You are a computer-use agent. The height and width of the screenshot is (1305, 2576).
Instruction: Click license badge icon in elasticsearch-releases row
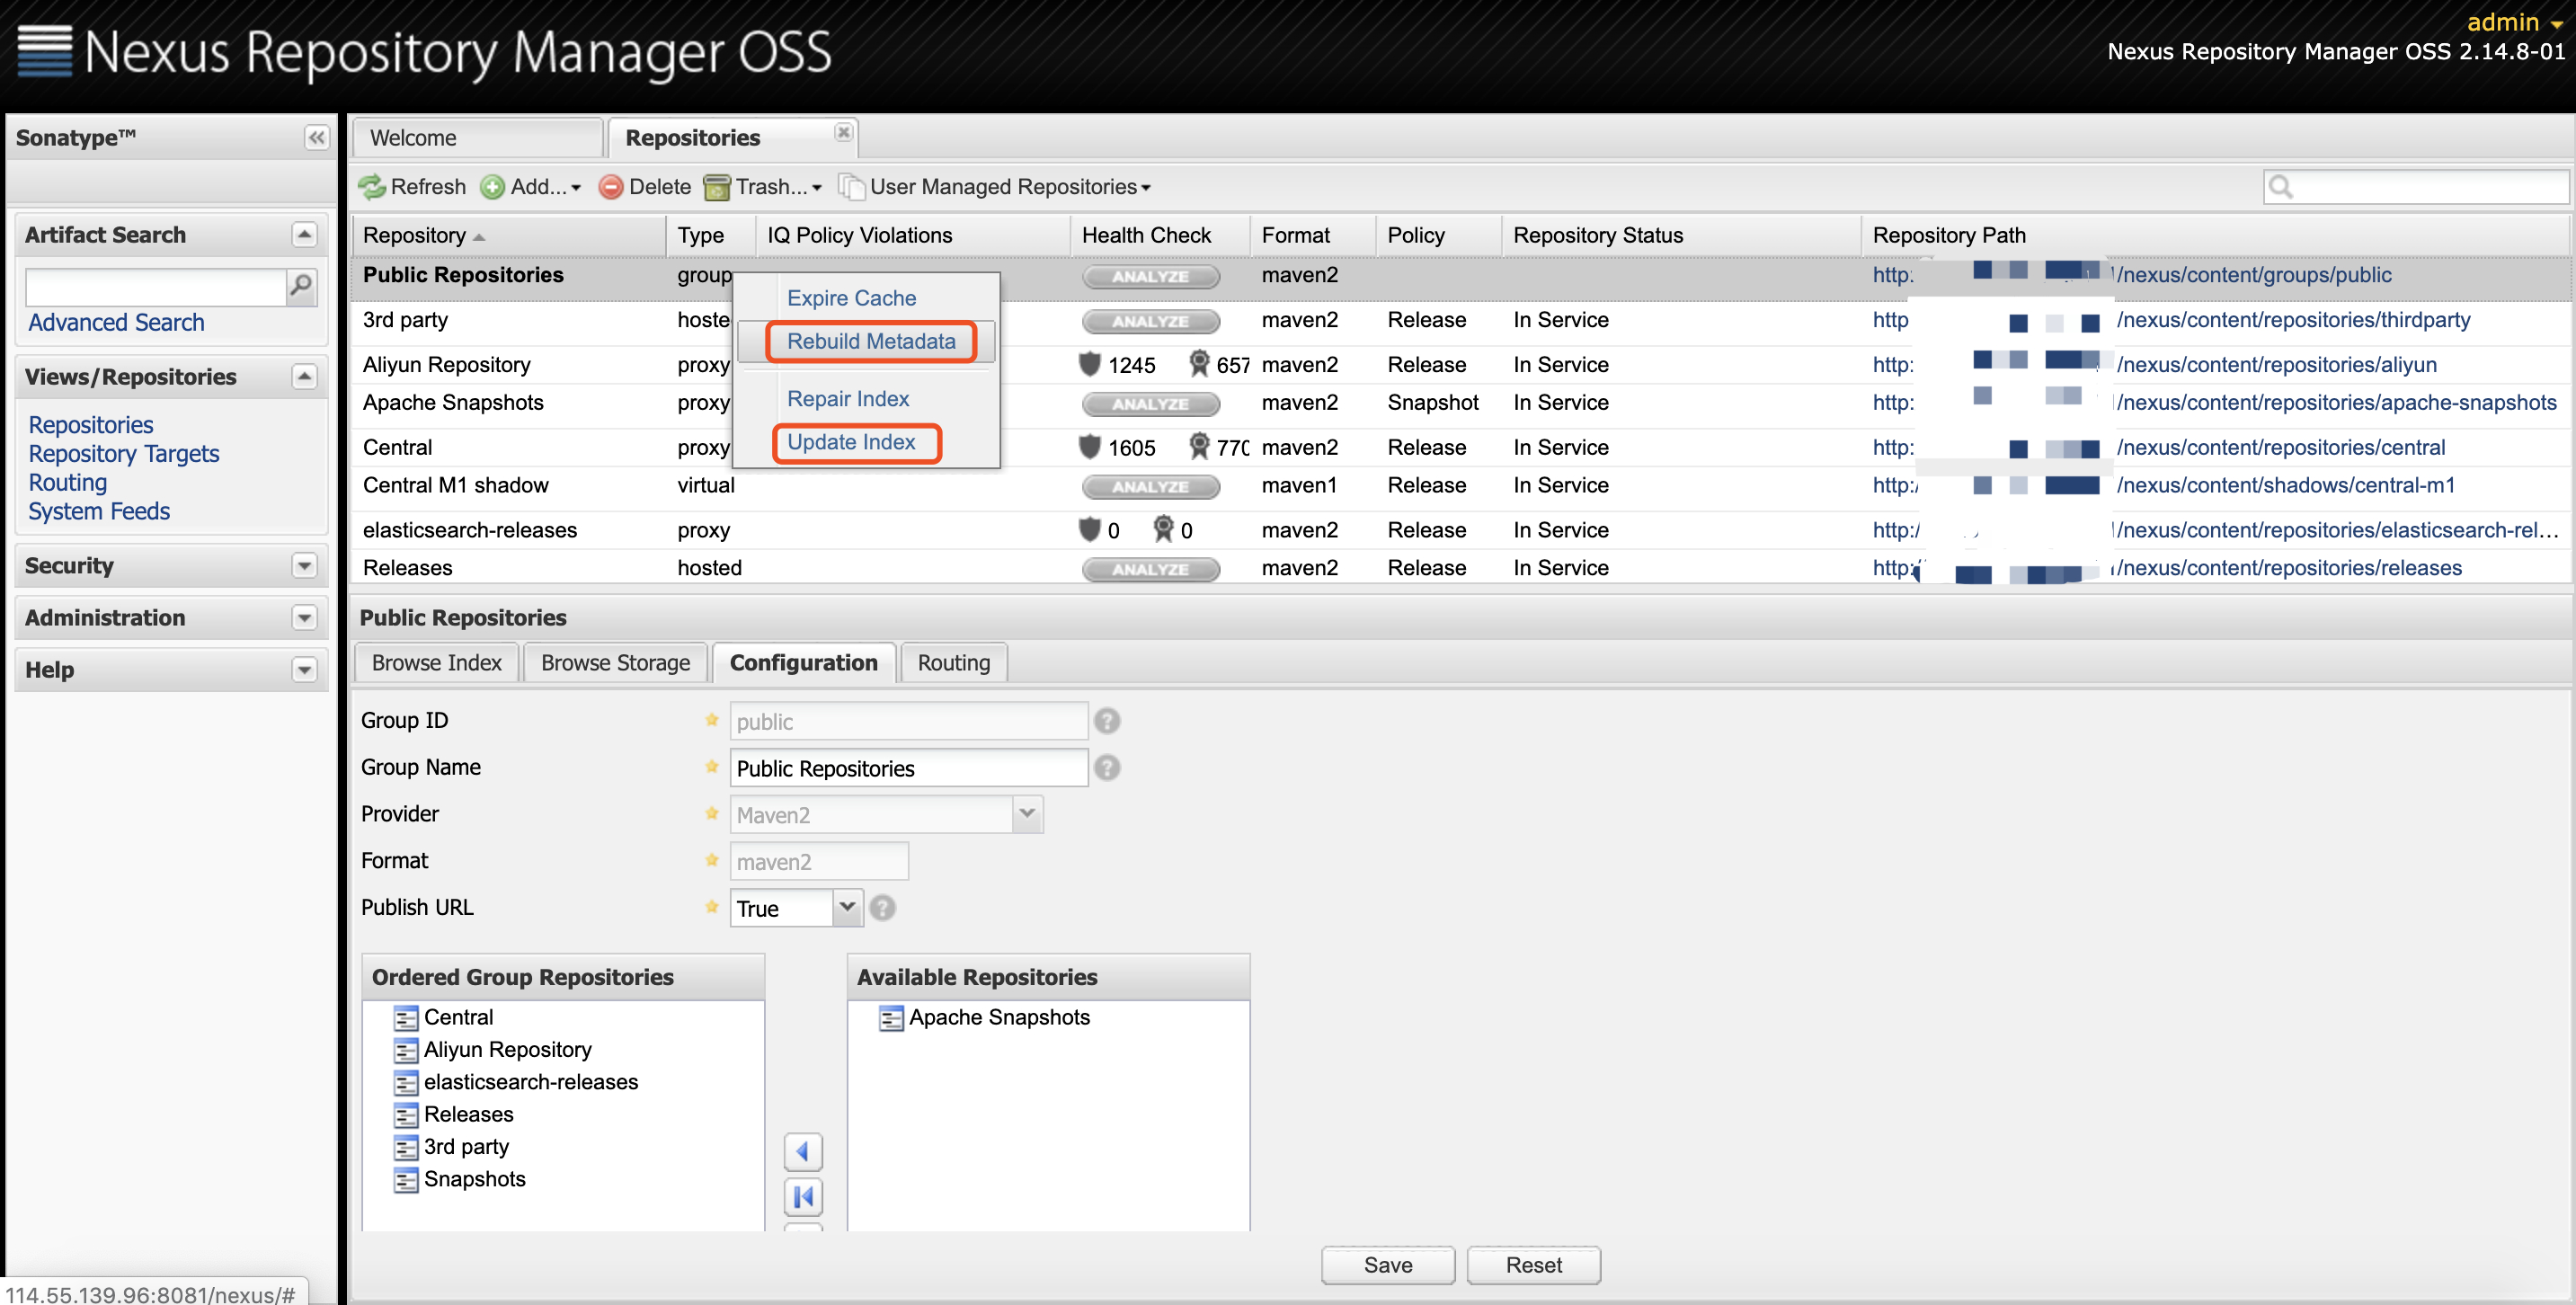[x=1163, y=529]
